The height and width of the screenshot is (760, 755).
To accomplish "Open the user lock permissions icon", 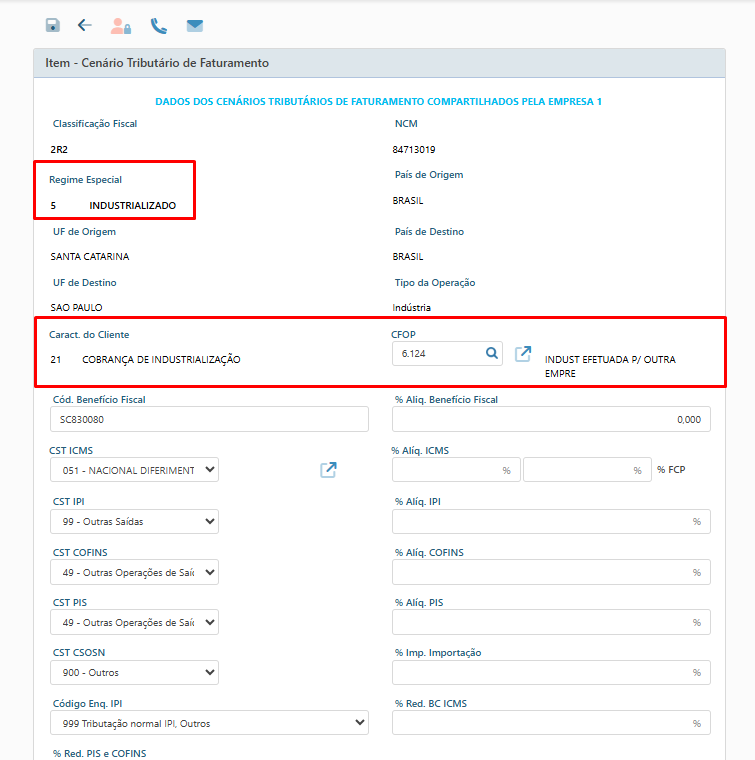I will click(x=121, y=26).
